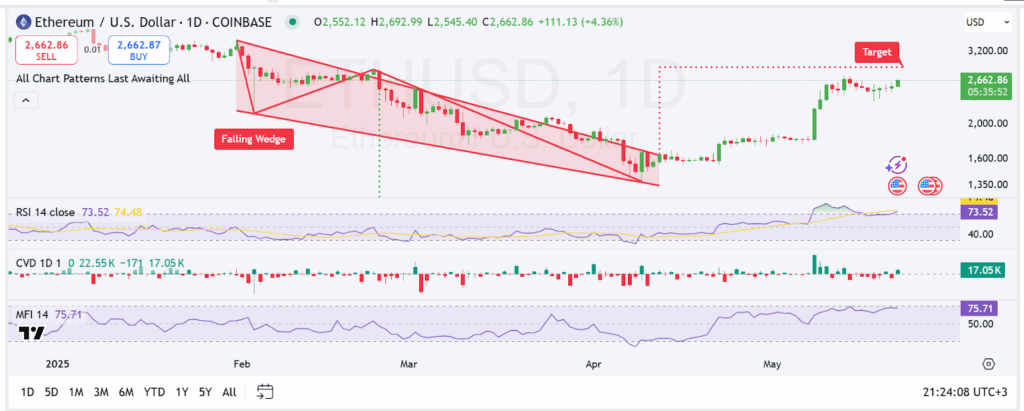
Task: Click the +111.13 (+4.36%) change value
Action: tap(579, 22)
